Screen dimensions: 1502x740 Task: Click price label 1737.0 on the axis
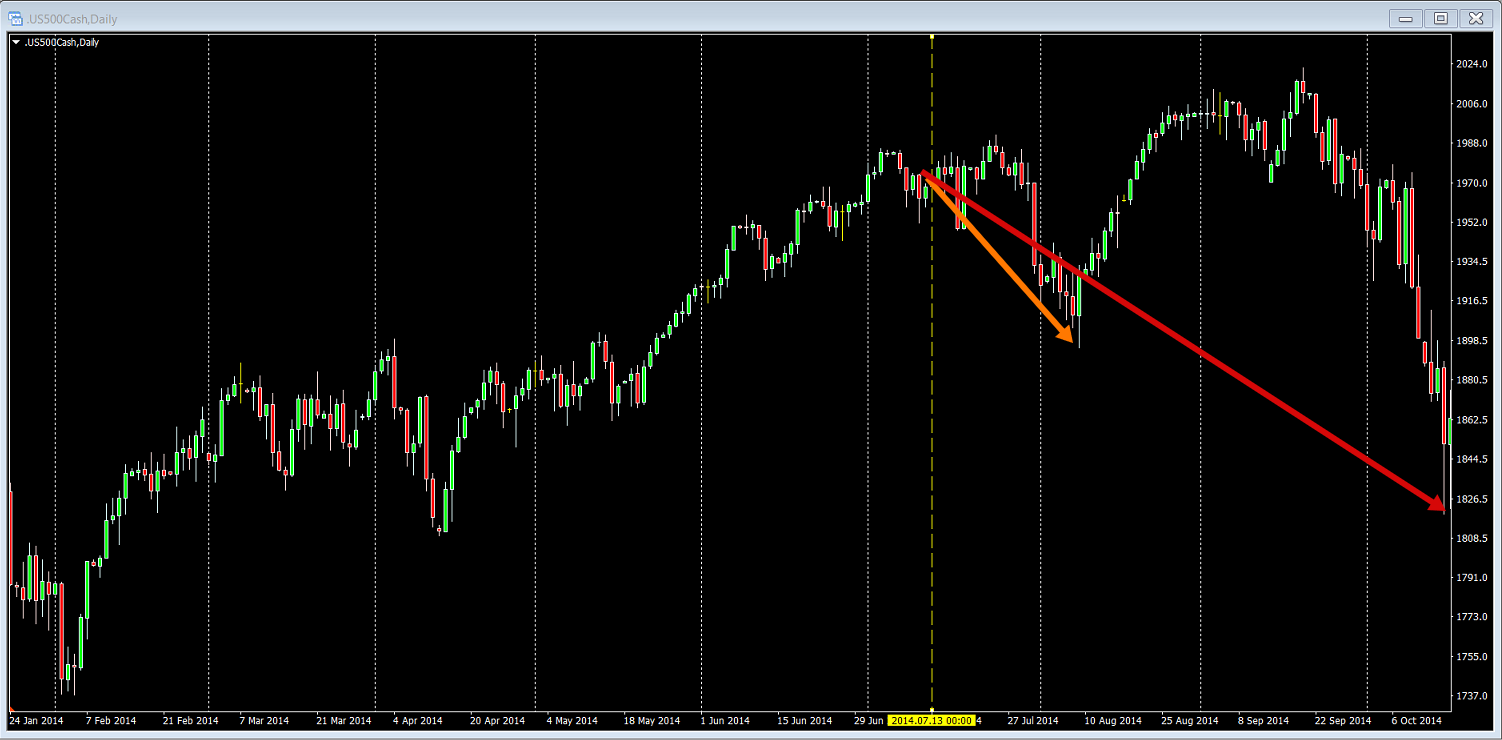point(1470,696)
